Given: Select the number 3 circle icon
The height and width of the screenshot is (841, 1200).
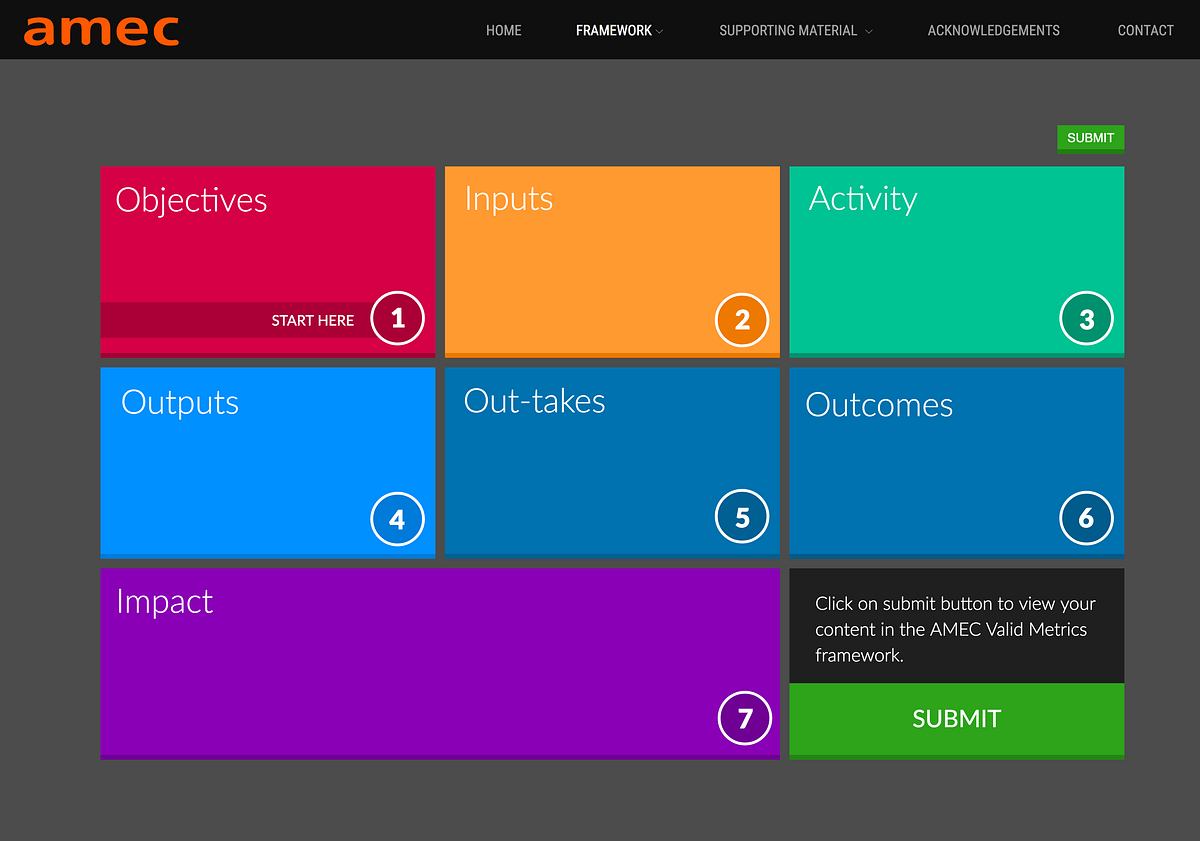Looking at the screenshot, I should (1086, 319).
